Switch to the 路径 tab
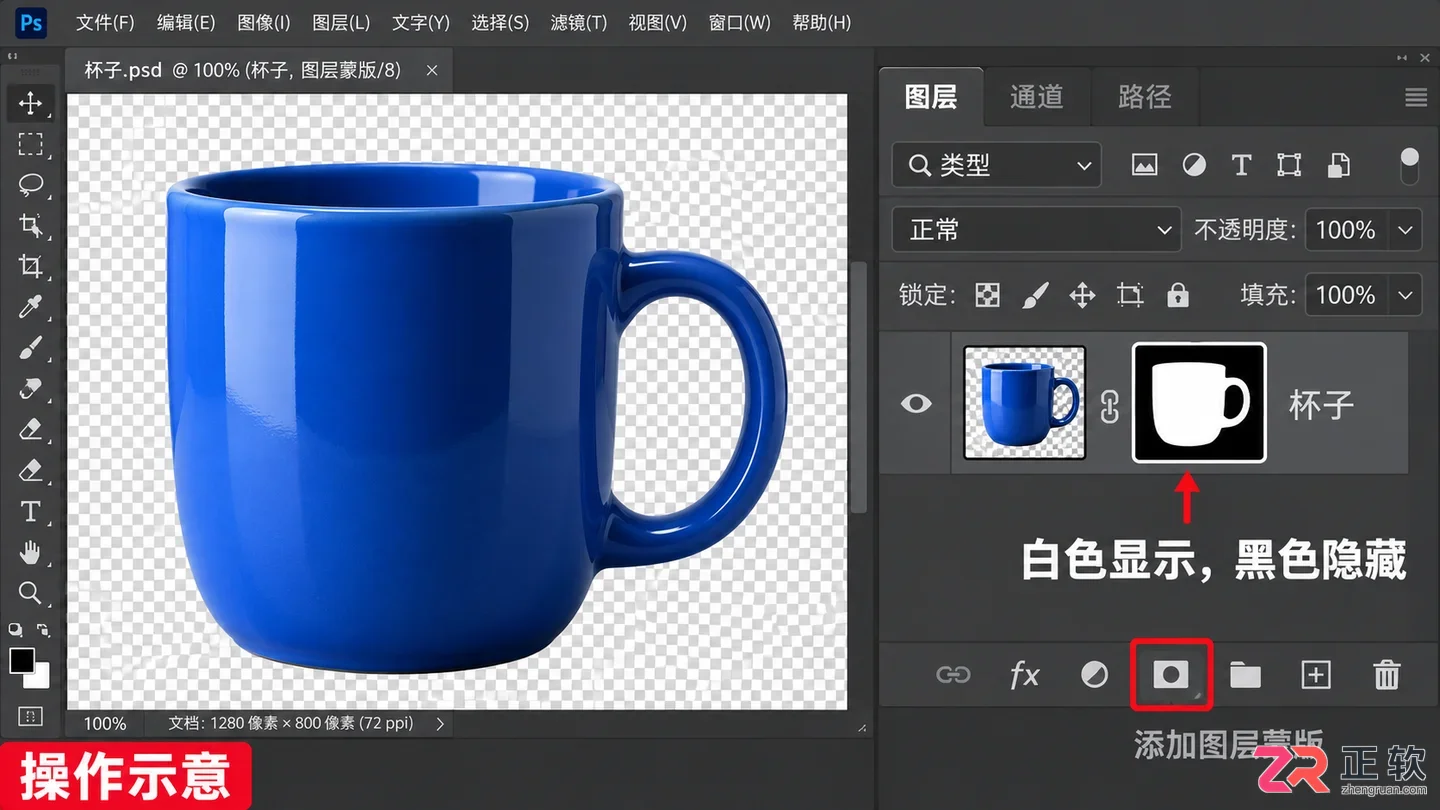 point(1144,97)
